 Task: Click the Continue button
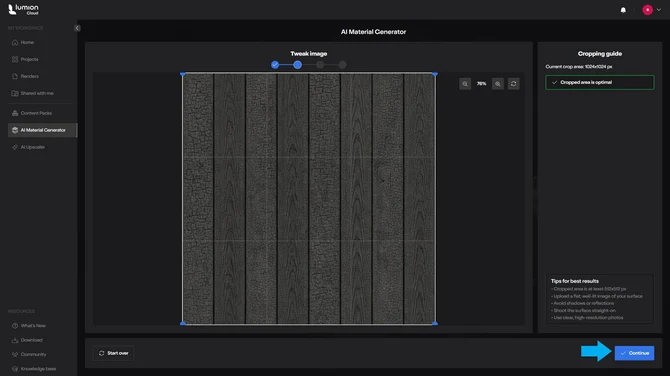tap(634, 353)
